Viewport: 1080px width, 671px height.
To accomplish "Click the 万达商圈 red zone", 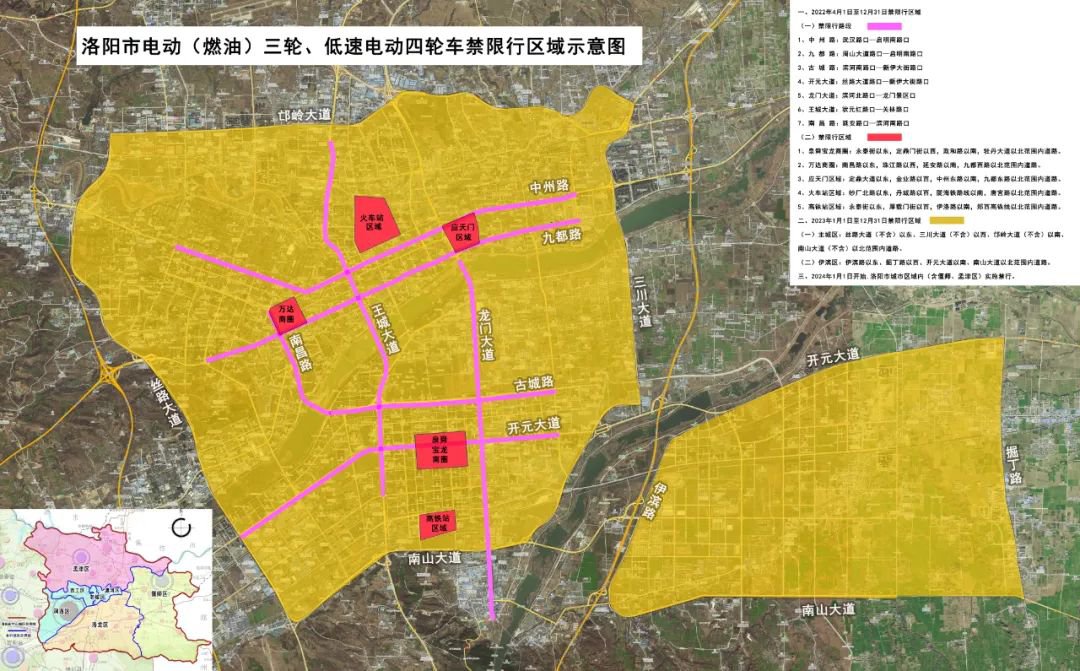I will point(286,316).
